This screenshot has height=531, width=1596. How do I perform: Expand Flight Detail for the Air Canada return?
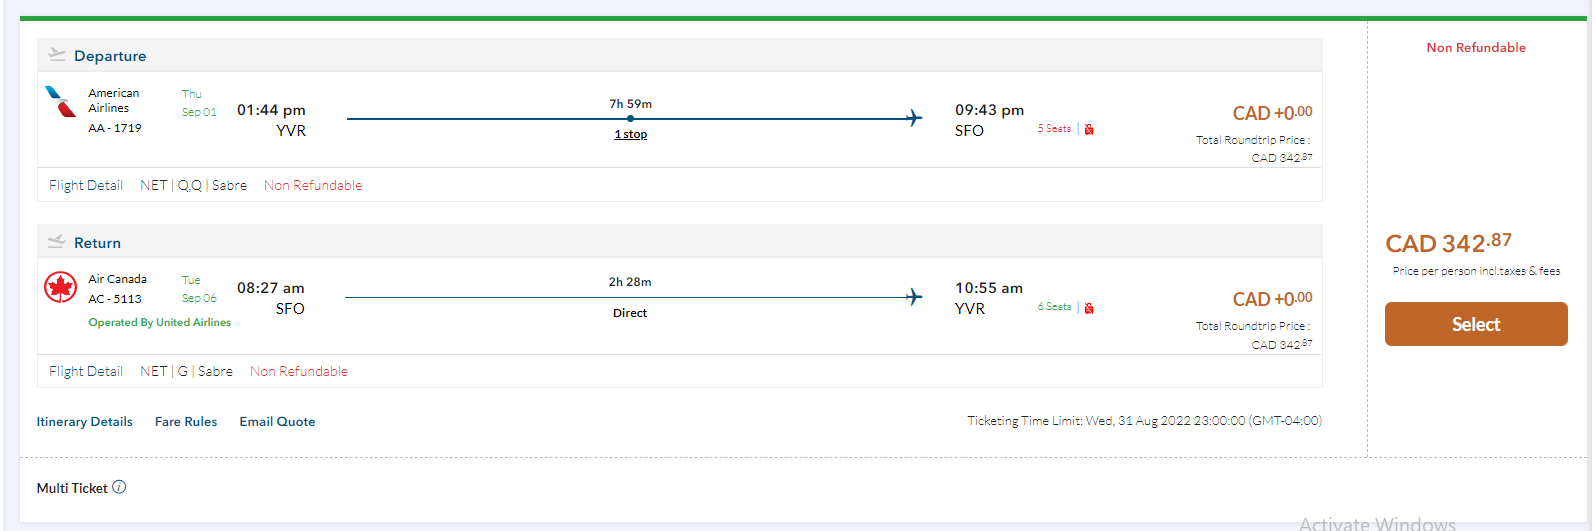tap(86, 371)
